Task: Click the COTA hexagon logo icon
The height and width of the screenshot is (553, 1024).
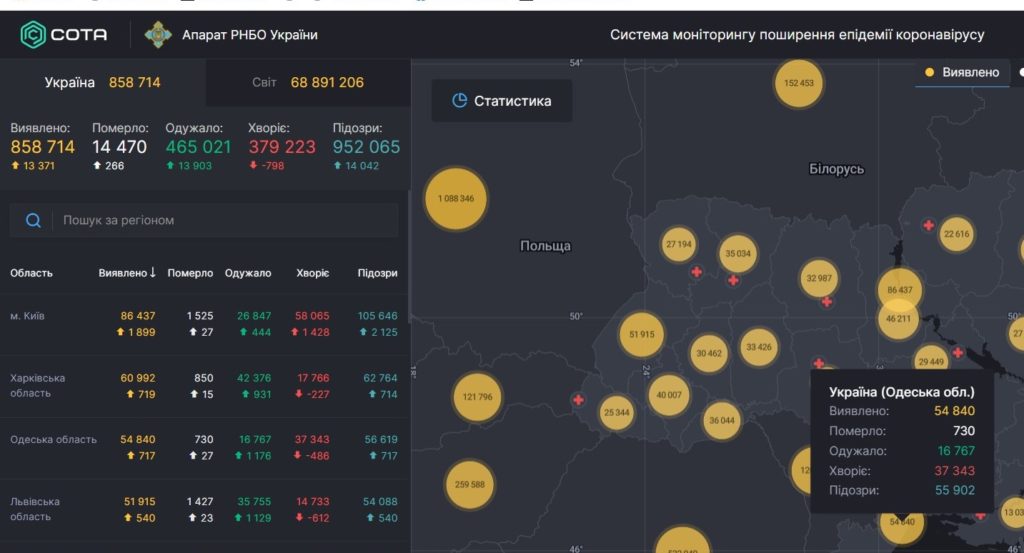Action: coord(33,35)
